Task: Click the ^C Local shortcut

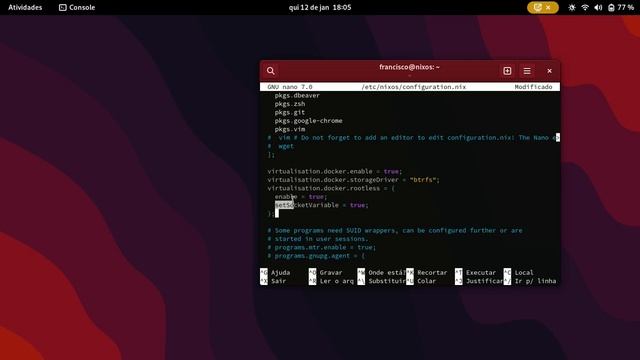Action: [518, 273]
